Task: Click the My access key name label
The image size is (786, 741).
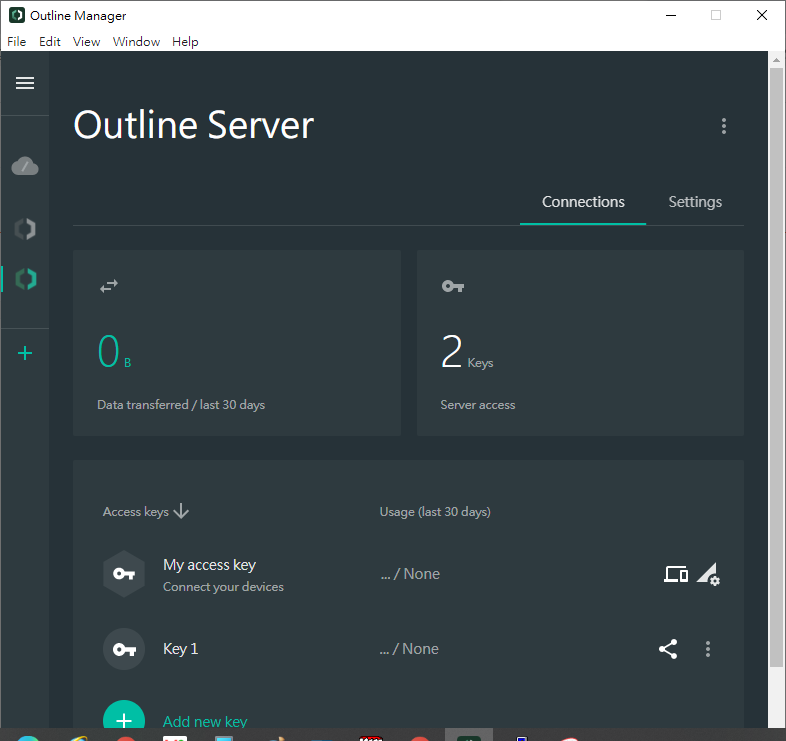Action: click(x=210, y=565)
